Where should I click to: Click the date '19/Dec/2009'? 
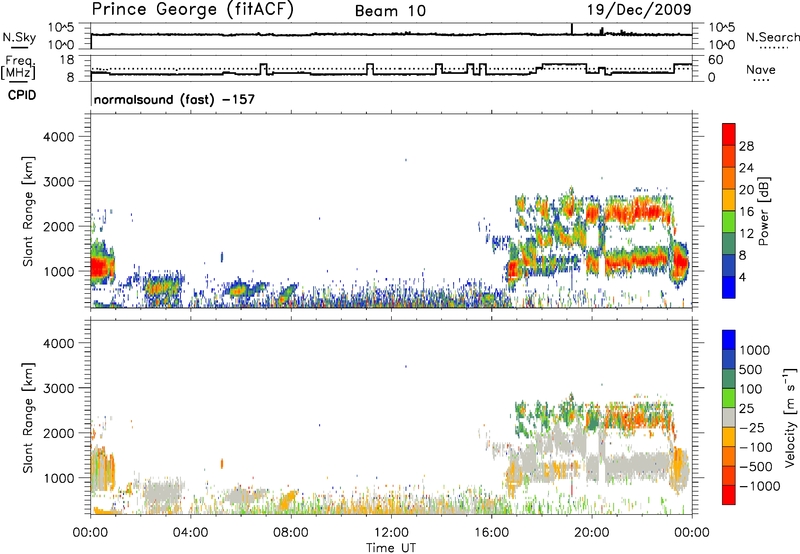639,9
